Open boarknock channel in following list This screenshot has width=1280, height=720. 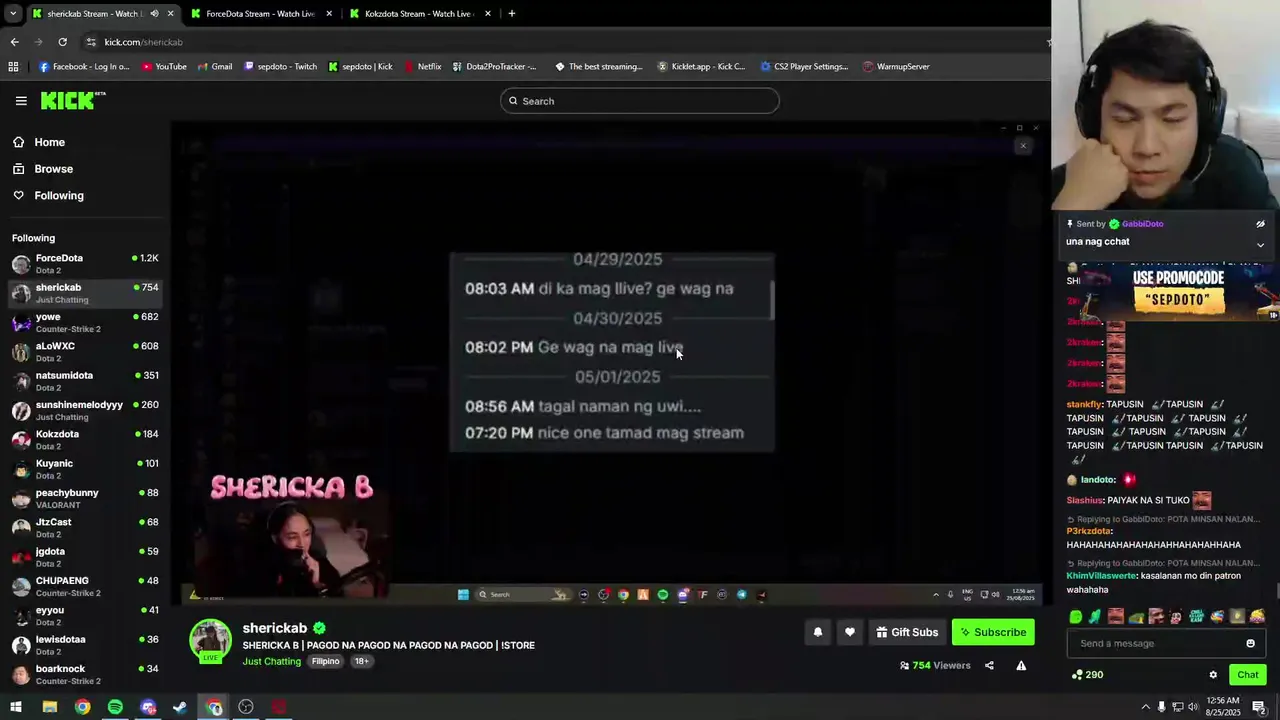click(86, 675)
